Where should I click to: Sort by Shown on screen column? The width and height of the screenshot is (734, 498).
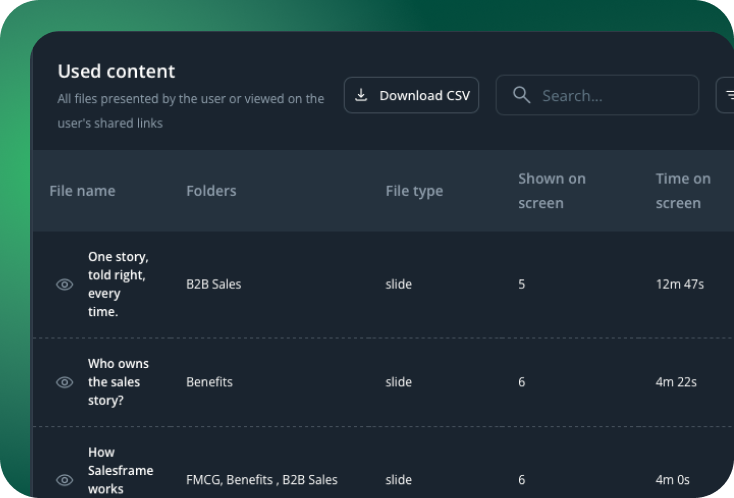click(x=552, y=191)
